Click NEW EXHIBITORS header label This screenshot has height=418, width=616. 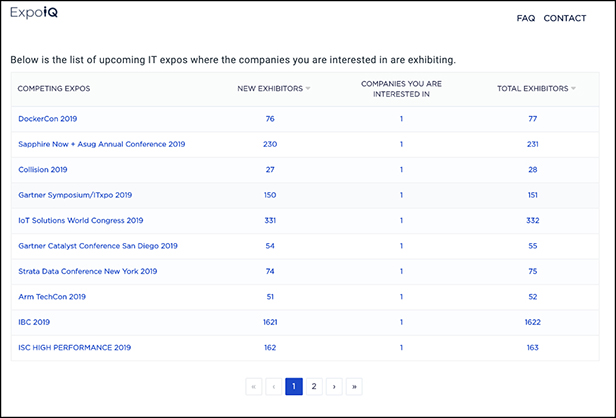[x=270, y=88]
